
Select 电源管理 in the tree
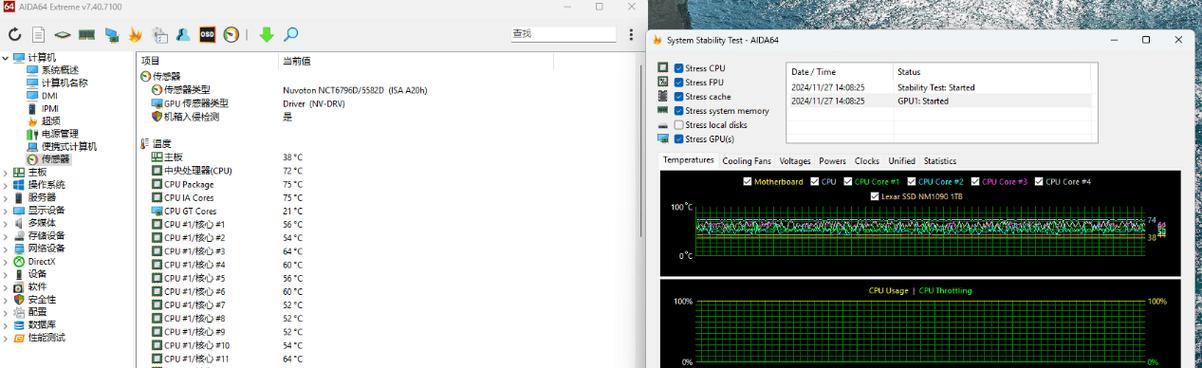pyautogui.click(x=59, y=134)
